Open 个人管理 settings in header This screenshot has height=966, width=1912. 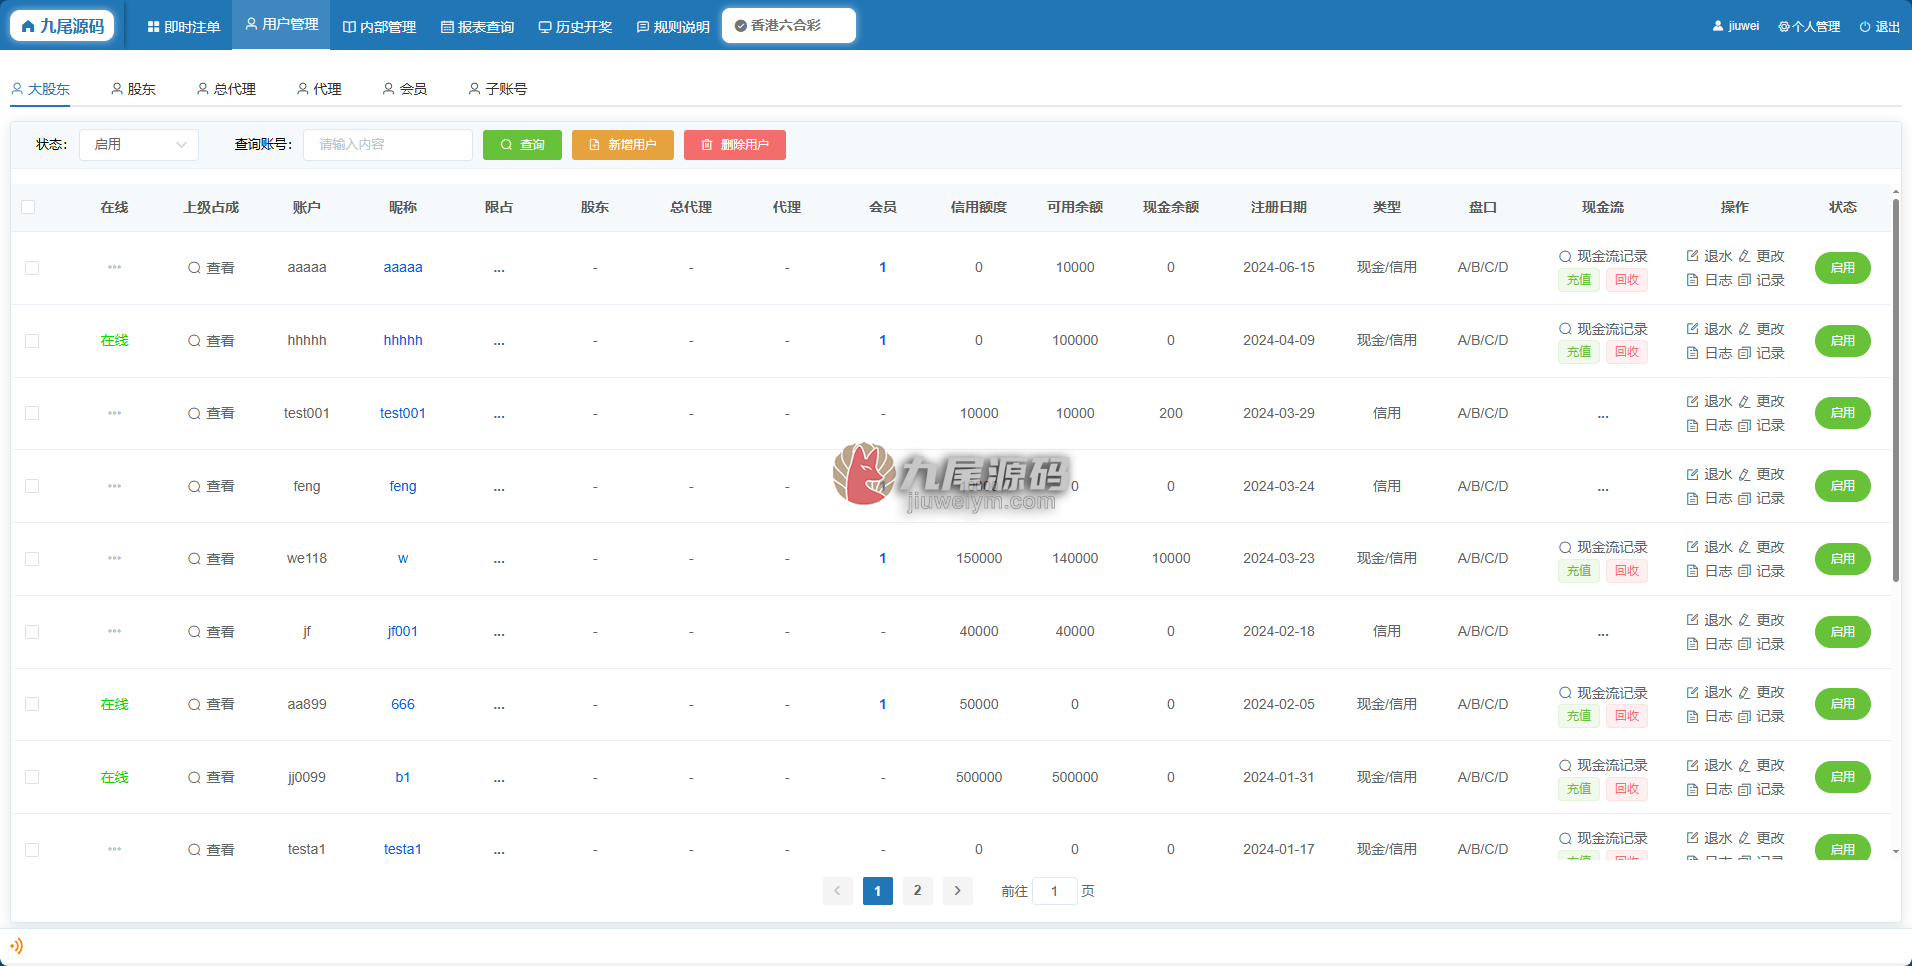(x=1809, y=27)
